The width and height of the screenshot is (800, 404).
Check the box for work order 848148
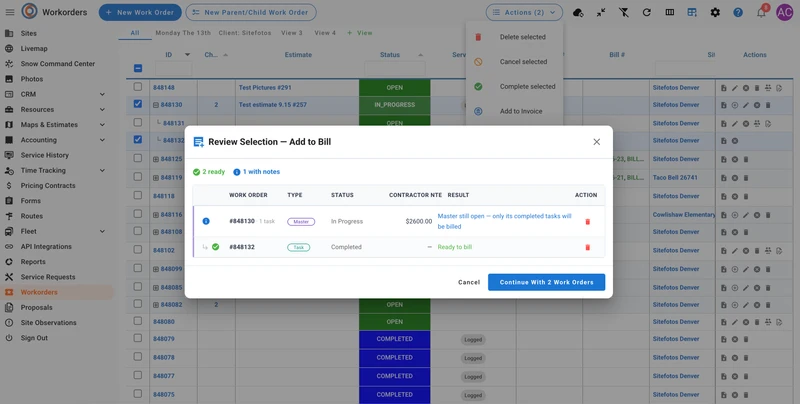click(x=138, y=87)
